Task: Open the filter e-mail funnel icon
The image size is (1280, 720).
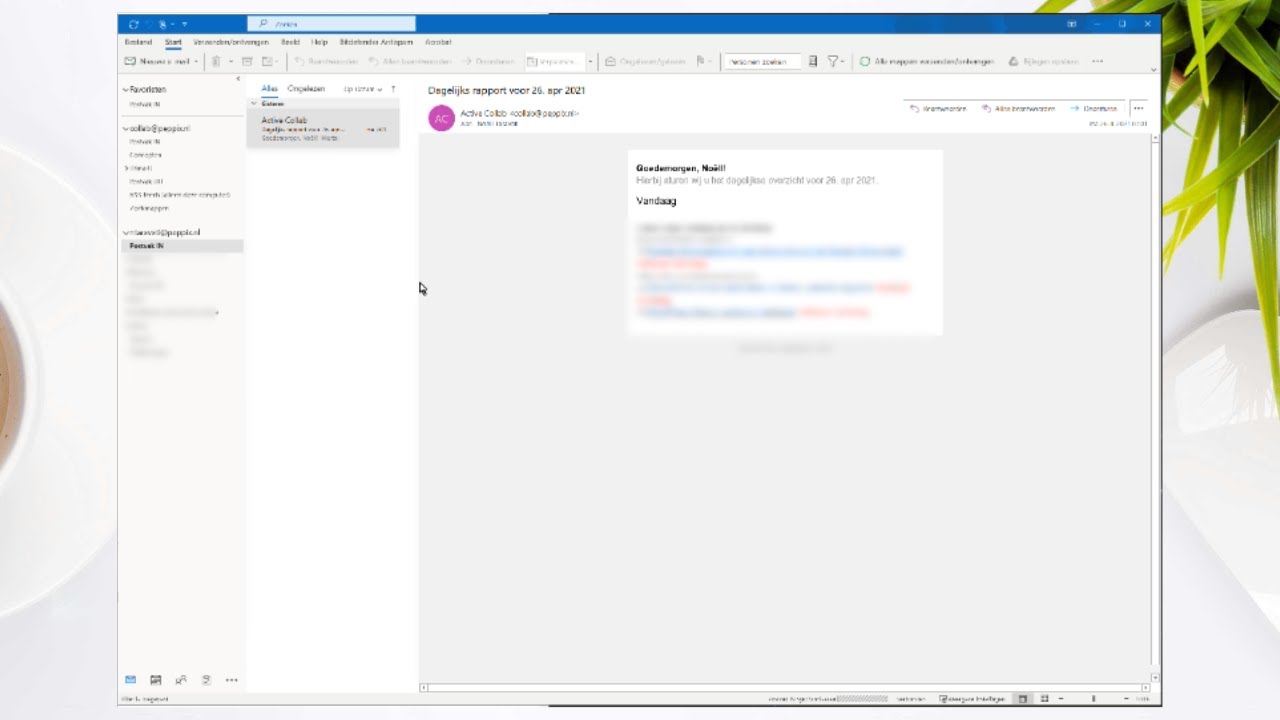Action: pyautogui.click(x=832, y=61)
